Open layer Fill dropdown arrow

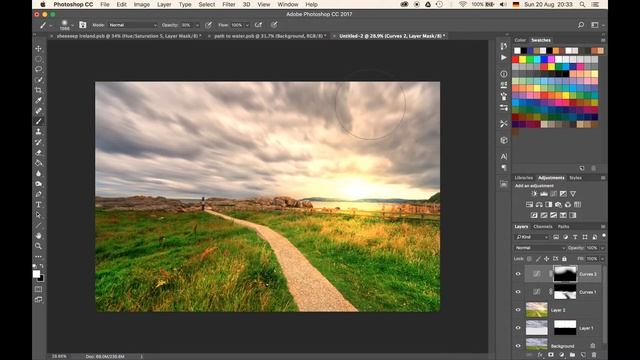602,259
